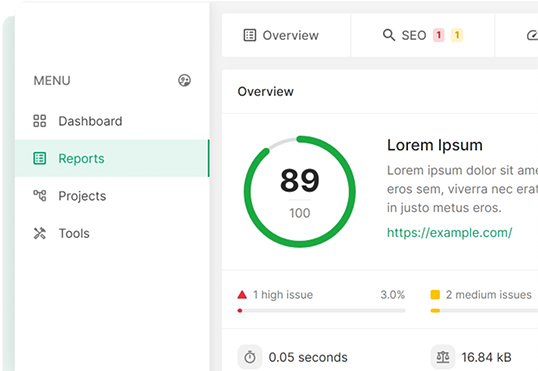Click the scales page size icon

tap(443, 357)
